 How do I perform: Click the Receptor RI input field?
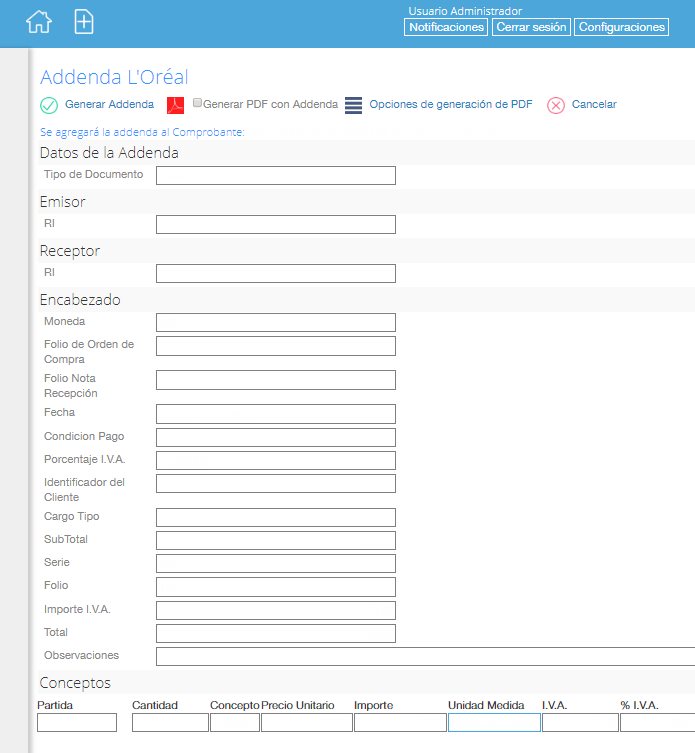(x=276, y=274)
